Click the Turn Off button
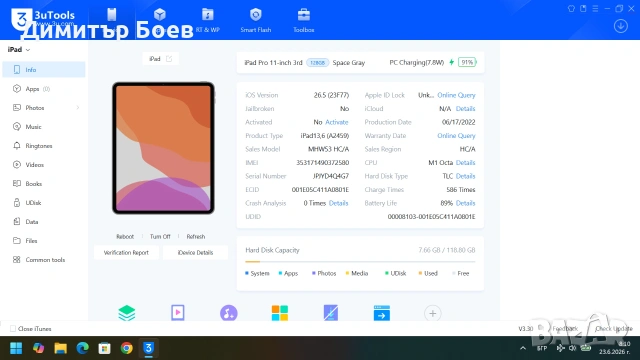640x360 pixels. click(x=160, y=236)
